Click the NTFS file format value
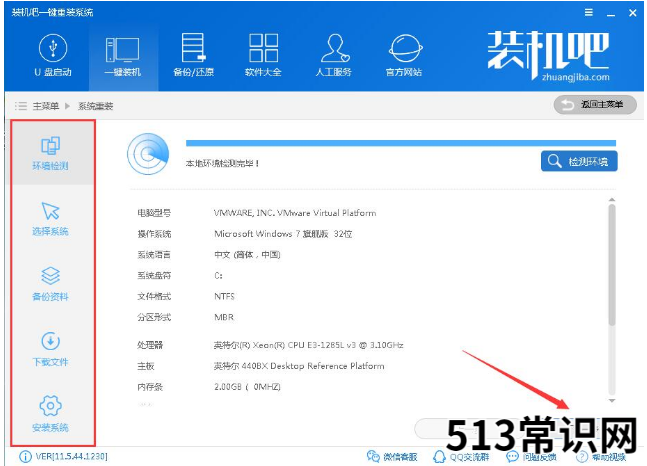The height and width of the screenshot is (466, 647). 224,296
